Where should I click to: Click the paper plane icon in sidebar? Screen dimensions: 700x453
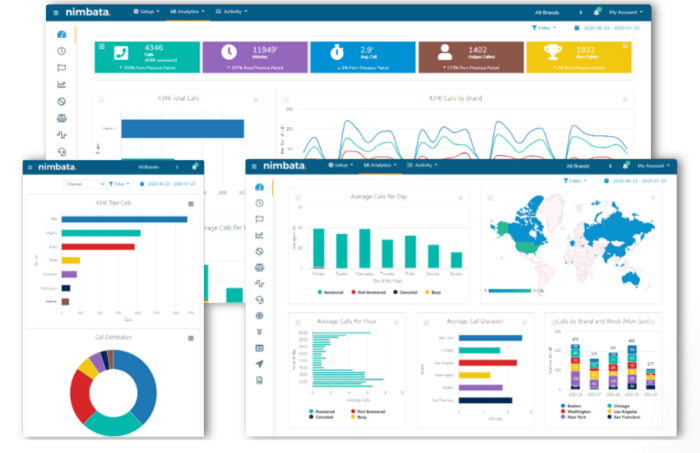tap(260, 364)
